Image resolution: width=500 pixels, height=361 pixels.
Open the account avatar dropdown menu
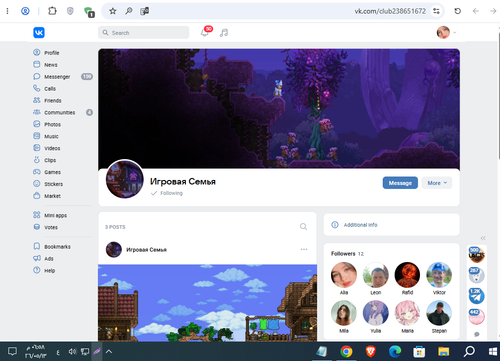[446, 32]
